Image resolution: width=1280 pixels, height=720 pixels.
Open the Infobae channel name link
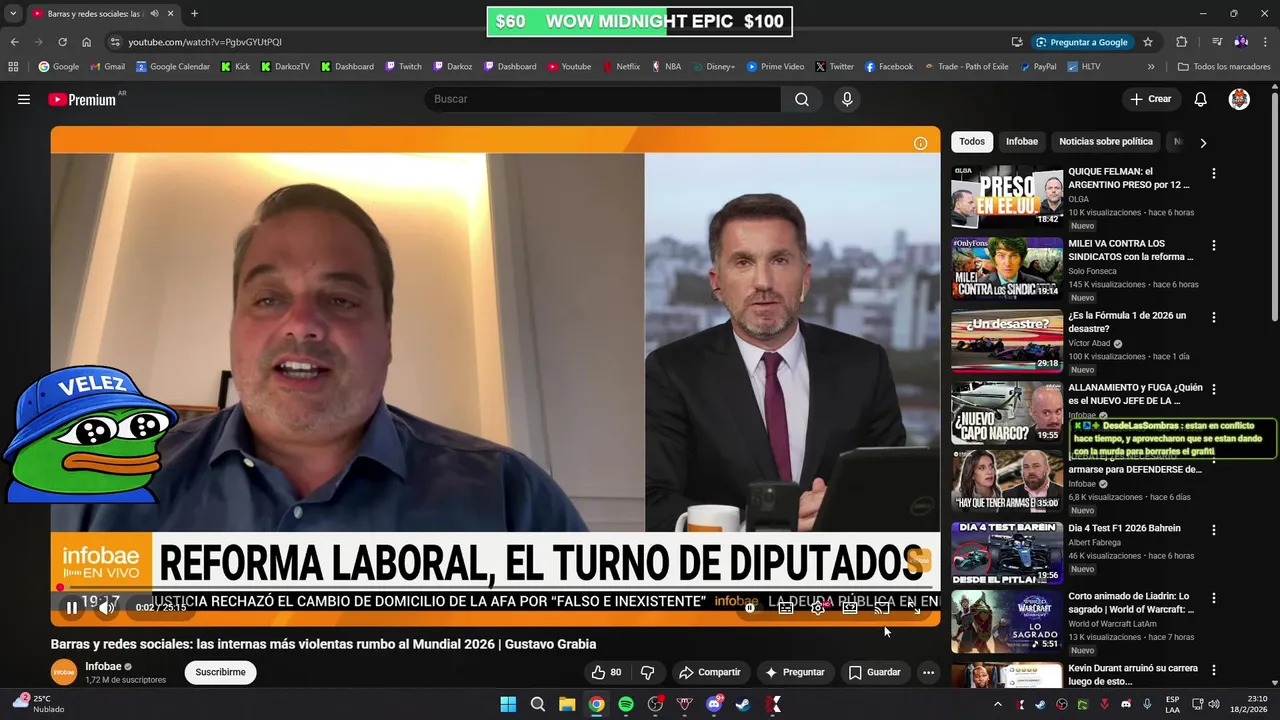(103, 666)
